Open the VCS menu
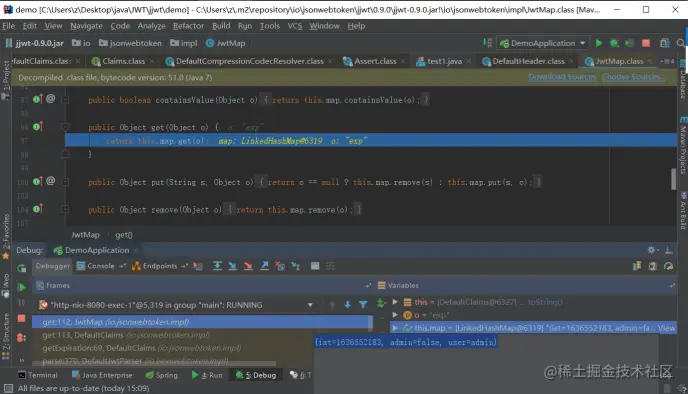688x394 pixels. pyautogui.click(x=295, y=26)
